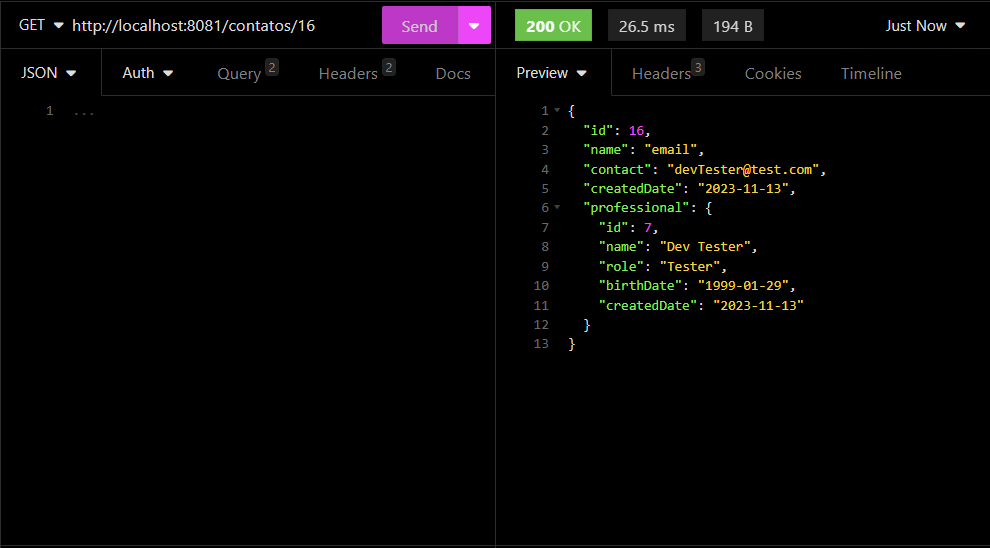Click the "Dev Tester" value
The width and height of the screenshot is (990, 548).
[x=704, y=246]
